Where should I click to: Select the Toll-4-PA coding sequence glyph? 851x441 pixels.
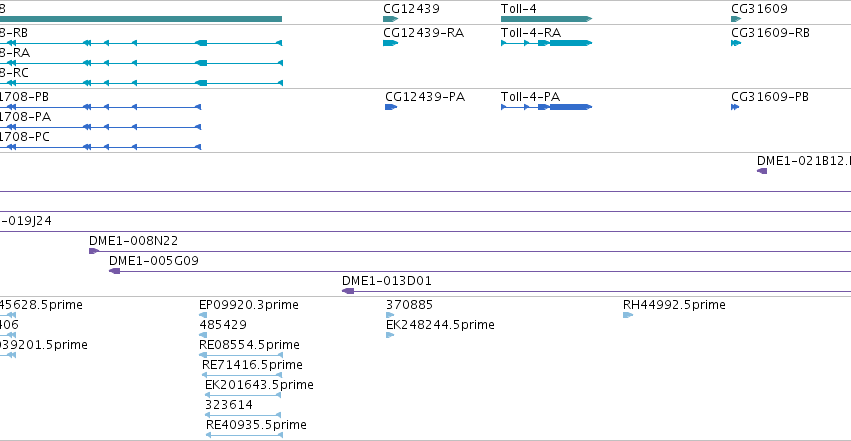[x=546, y=107]
